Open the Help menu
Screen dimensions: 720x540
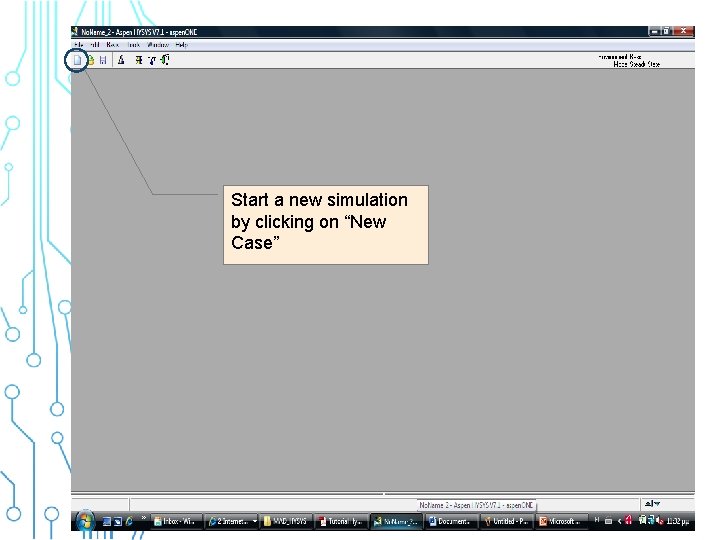pyautogui.click(x=182, y=45)
